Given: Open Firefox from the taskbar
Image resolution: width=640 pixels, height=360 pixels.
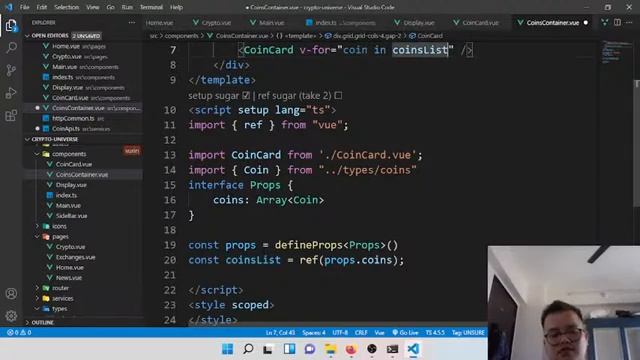Looking at the screenshot, I should coord(351,349).
